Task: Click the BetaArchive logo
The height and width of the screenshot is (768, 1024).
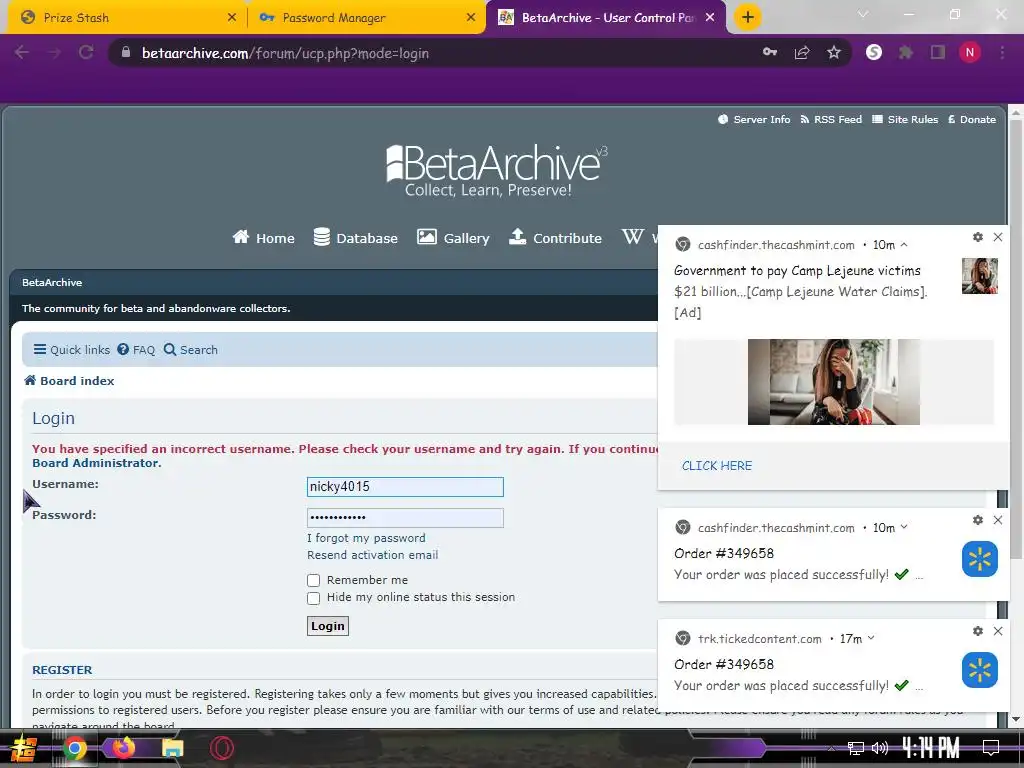Action: point(496,170)
